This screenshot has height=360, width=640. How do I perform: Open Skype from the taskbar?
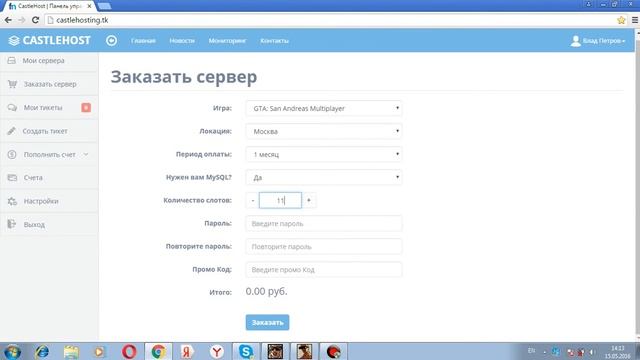point(246,351)
